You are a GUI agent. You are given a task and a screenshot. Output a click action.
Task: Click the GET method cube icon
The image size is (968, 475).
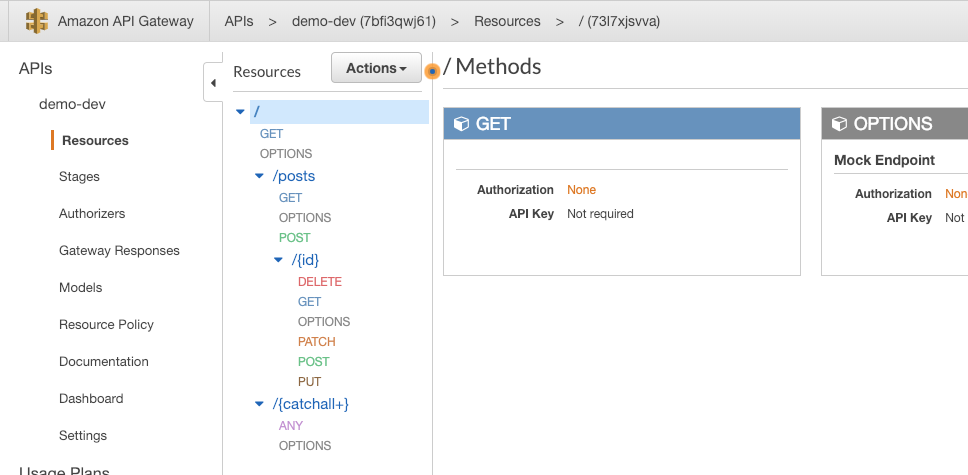(x=461, y=124)
